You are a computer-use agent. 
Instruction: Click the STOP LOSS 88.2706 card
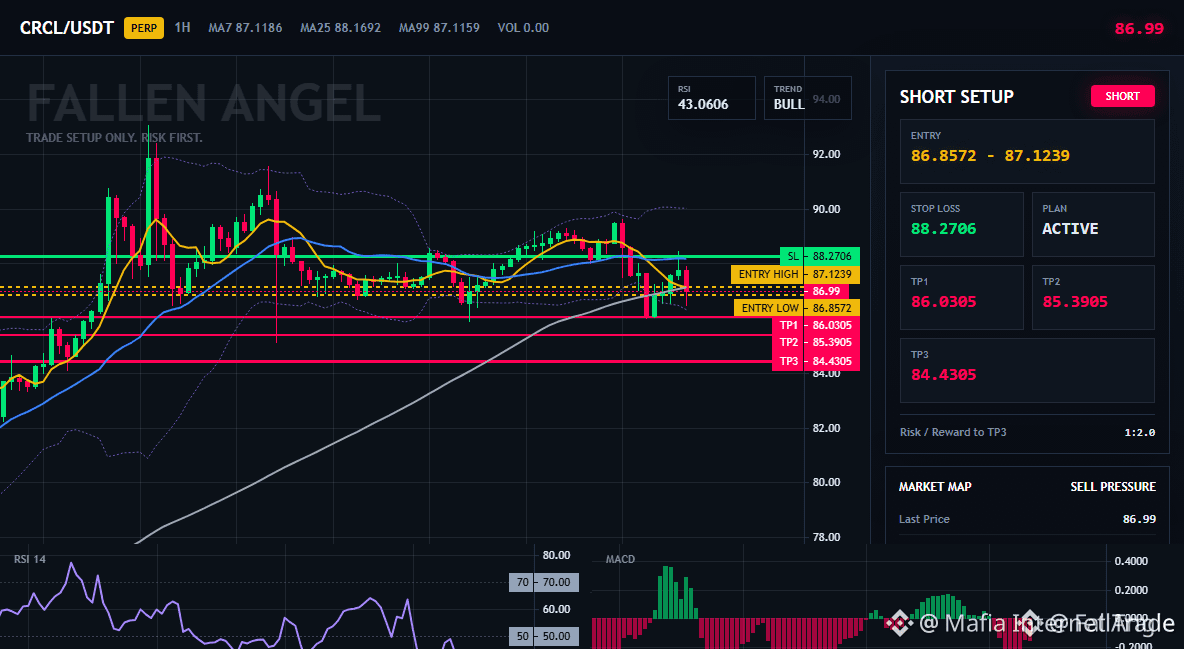[961, 224]
